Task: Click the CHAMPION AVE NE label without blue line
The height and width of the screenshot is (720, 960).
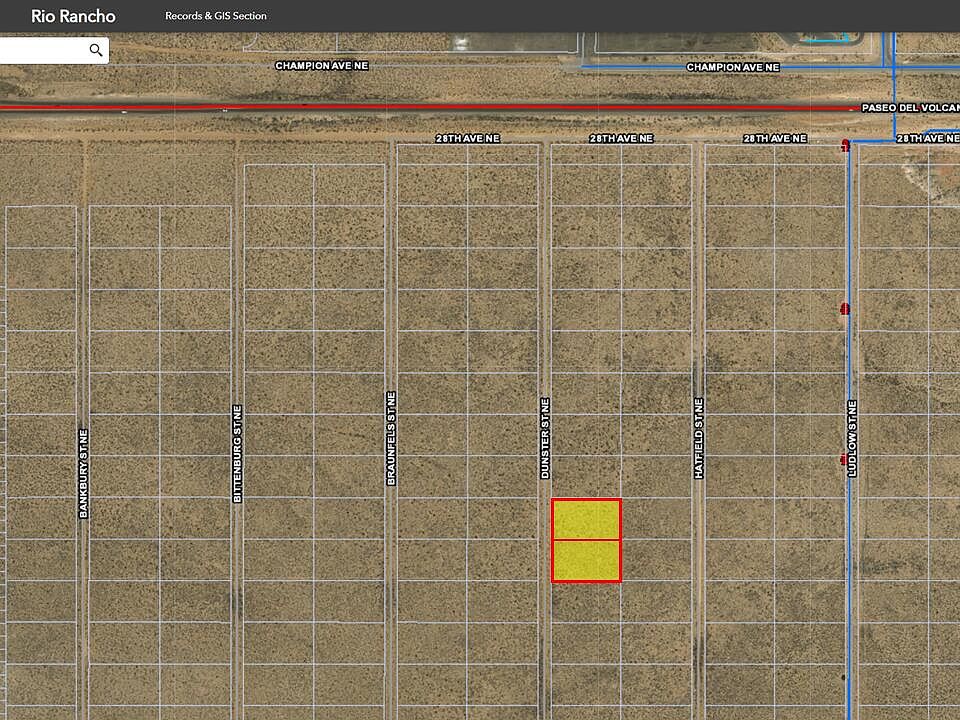Action: coord(321,66)
